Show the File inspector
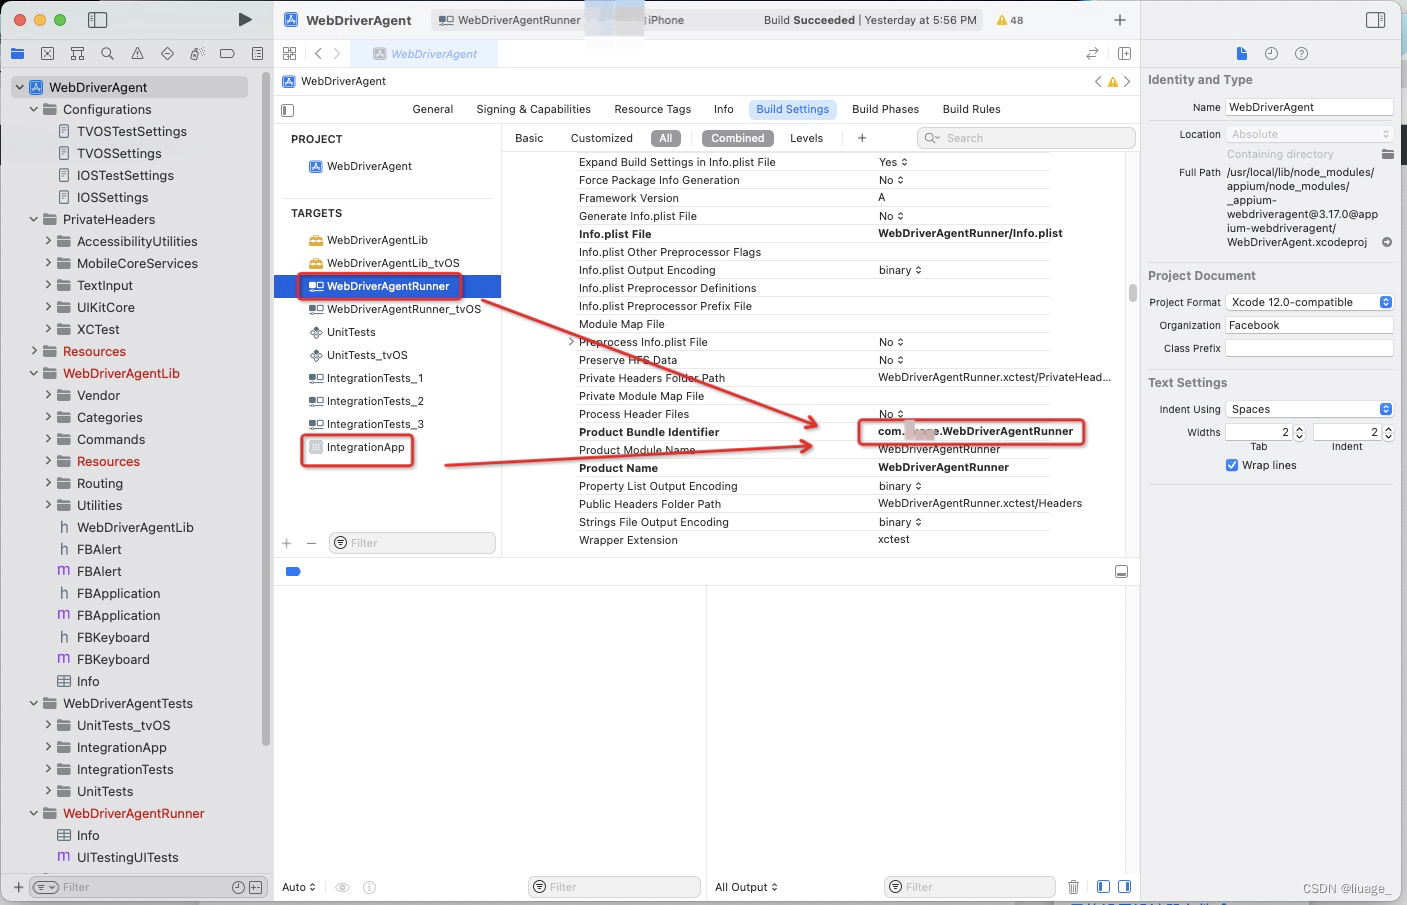This screenshot has height=905, width=1407. tap(1242, 54)
